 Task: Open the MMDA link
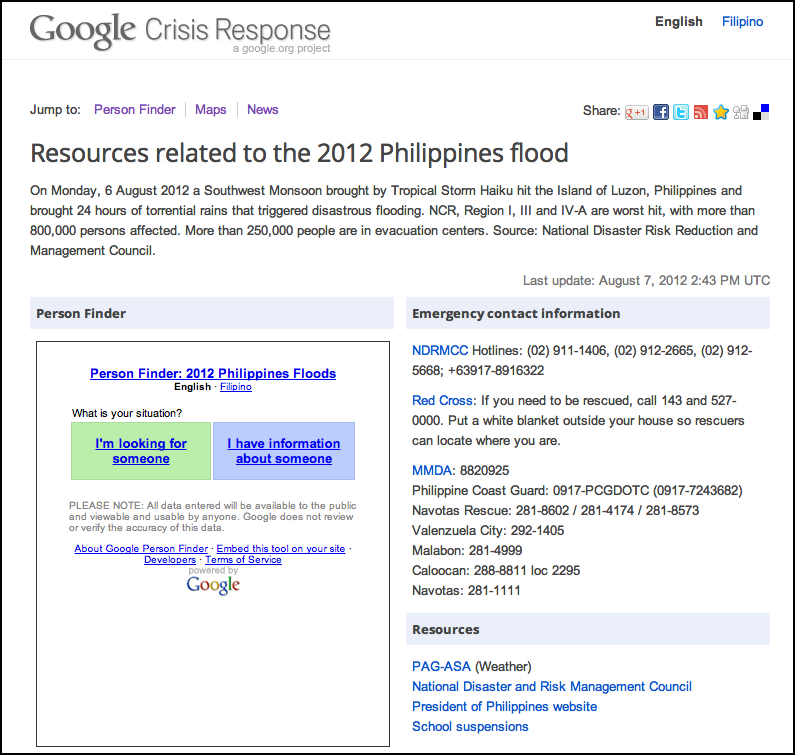click(432, 471)
